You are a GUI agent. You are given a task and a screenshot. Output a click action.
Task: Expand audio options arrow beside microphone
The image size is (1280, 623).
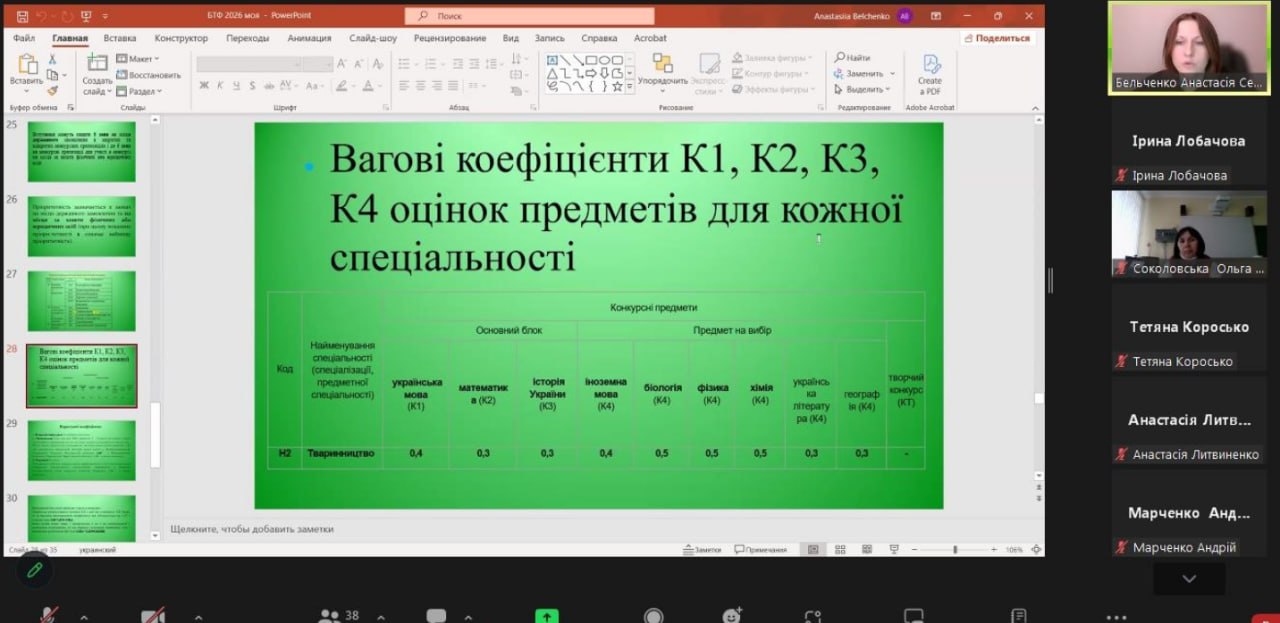point(84,616)
